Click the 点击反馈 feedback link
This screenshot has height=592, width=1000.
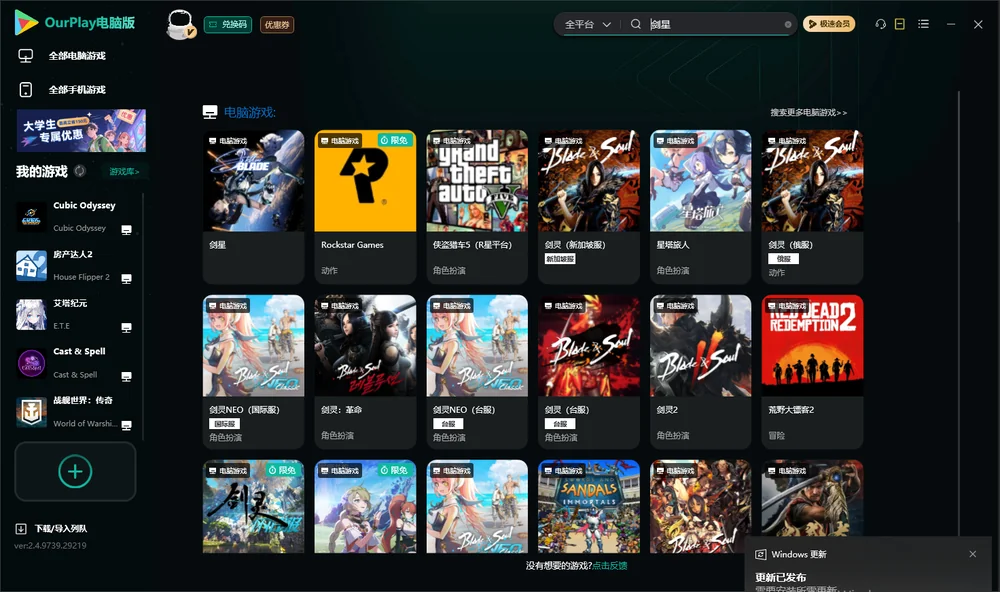tap(610, 565)
